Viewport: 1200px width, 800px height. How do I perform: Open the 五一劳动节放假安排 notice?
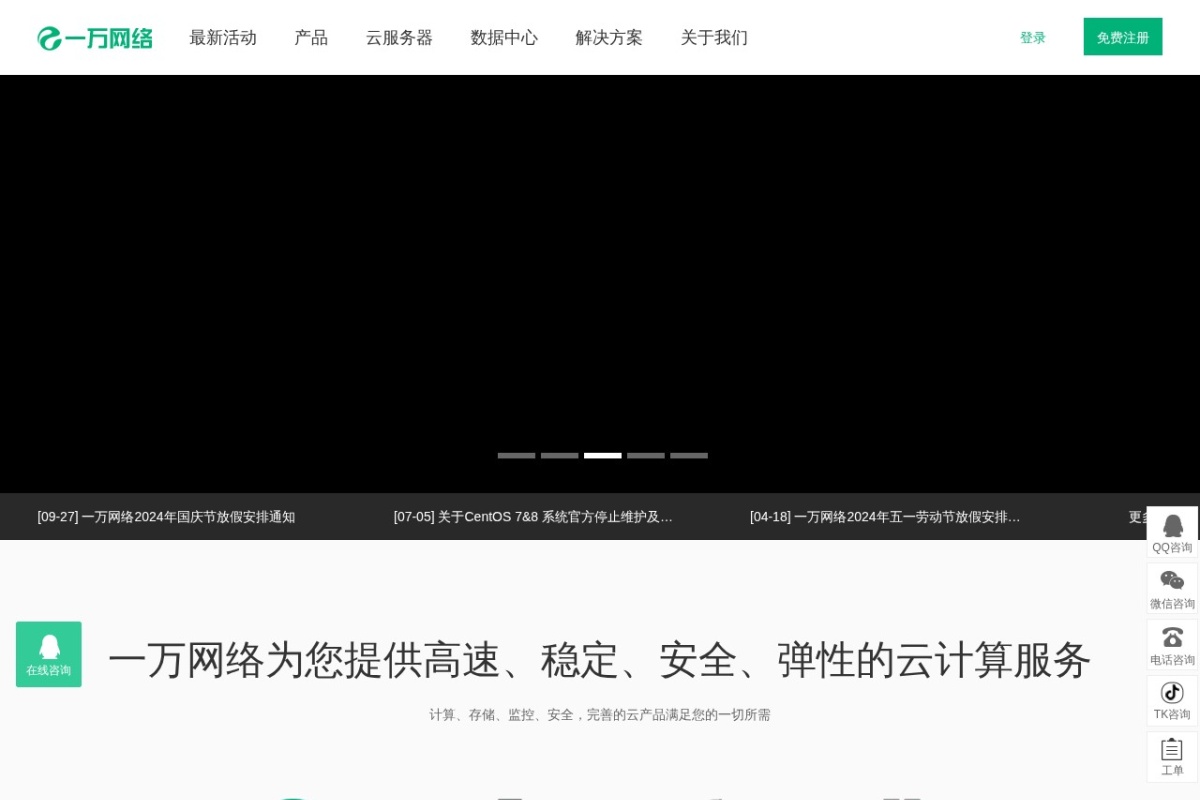click(885, 517)
